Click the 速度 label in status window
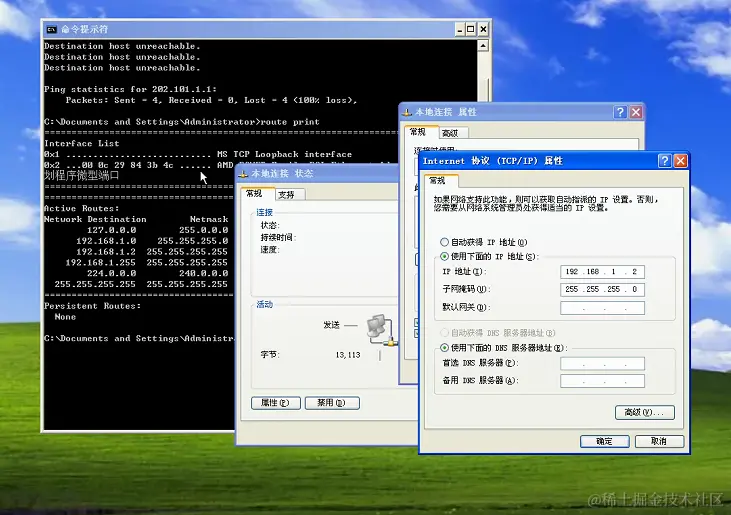 click(270, 250)
